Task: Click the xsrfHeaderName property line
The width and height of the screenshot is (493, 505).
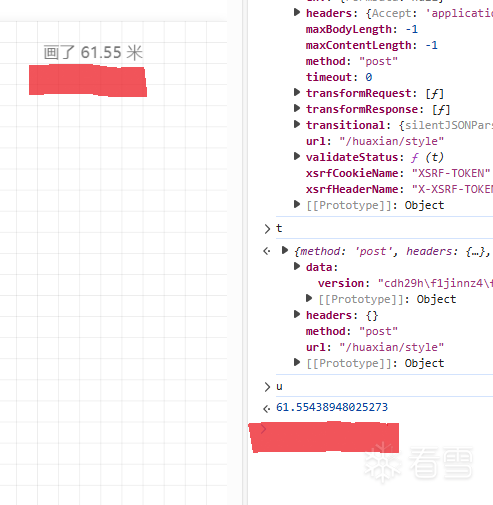Action: 399,189
